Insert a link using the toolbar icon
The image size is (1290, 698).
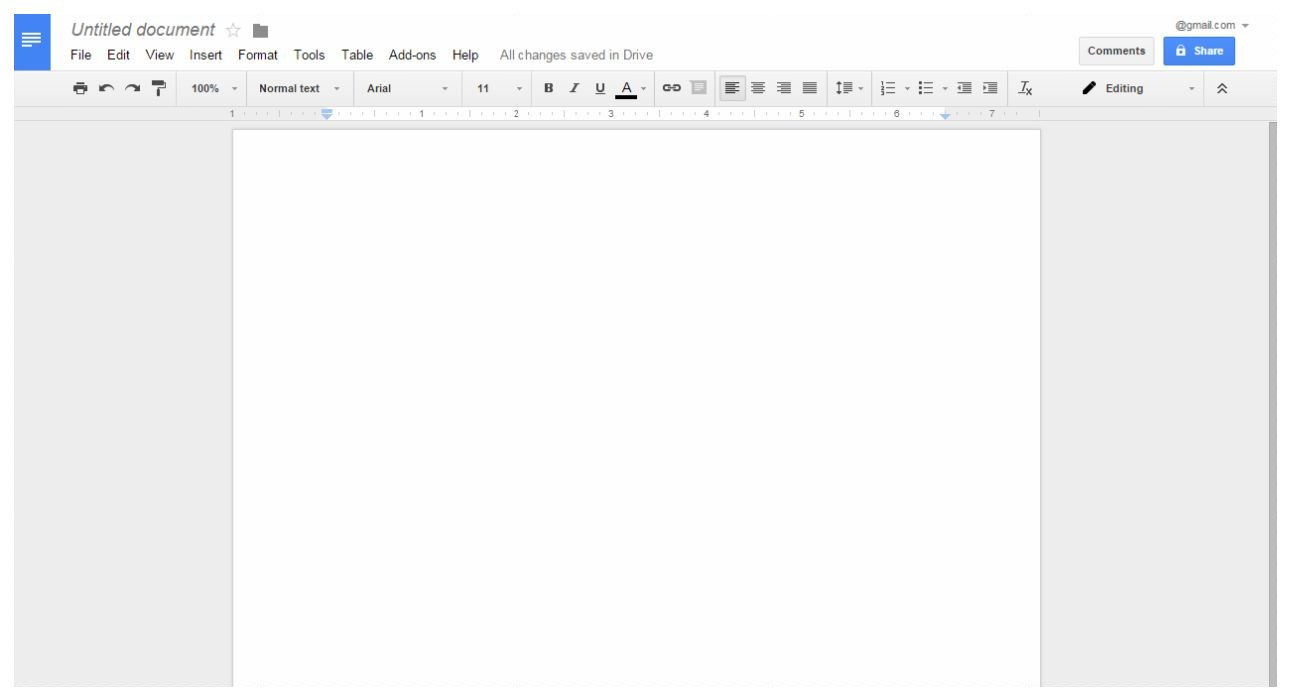pyautogui.click(x=673, y=89)
